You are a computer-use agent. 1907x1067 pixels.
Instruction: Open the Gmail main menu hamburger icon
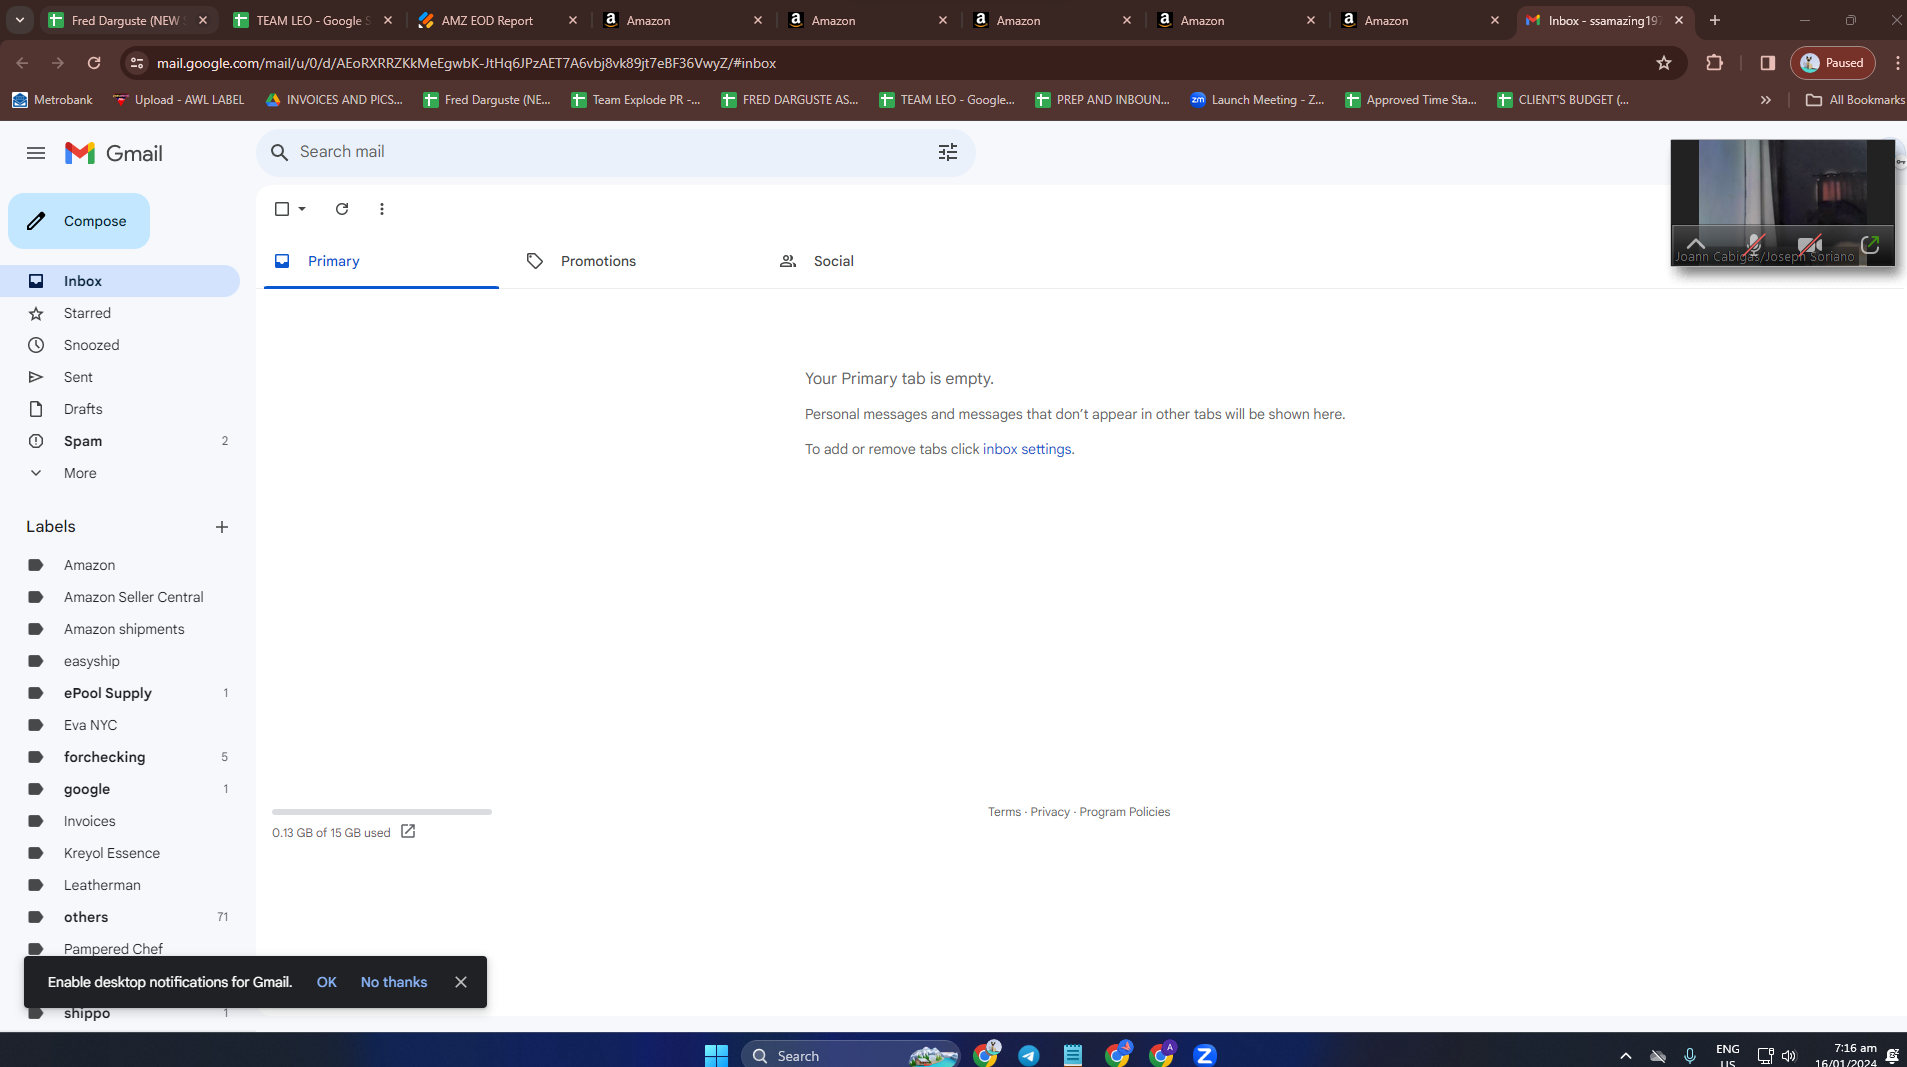coord(36,153)
